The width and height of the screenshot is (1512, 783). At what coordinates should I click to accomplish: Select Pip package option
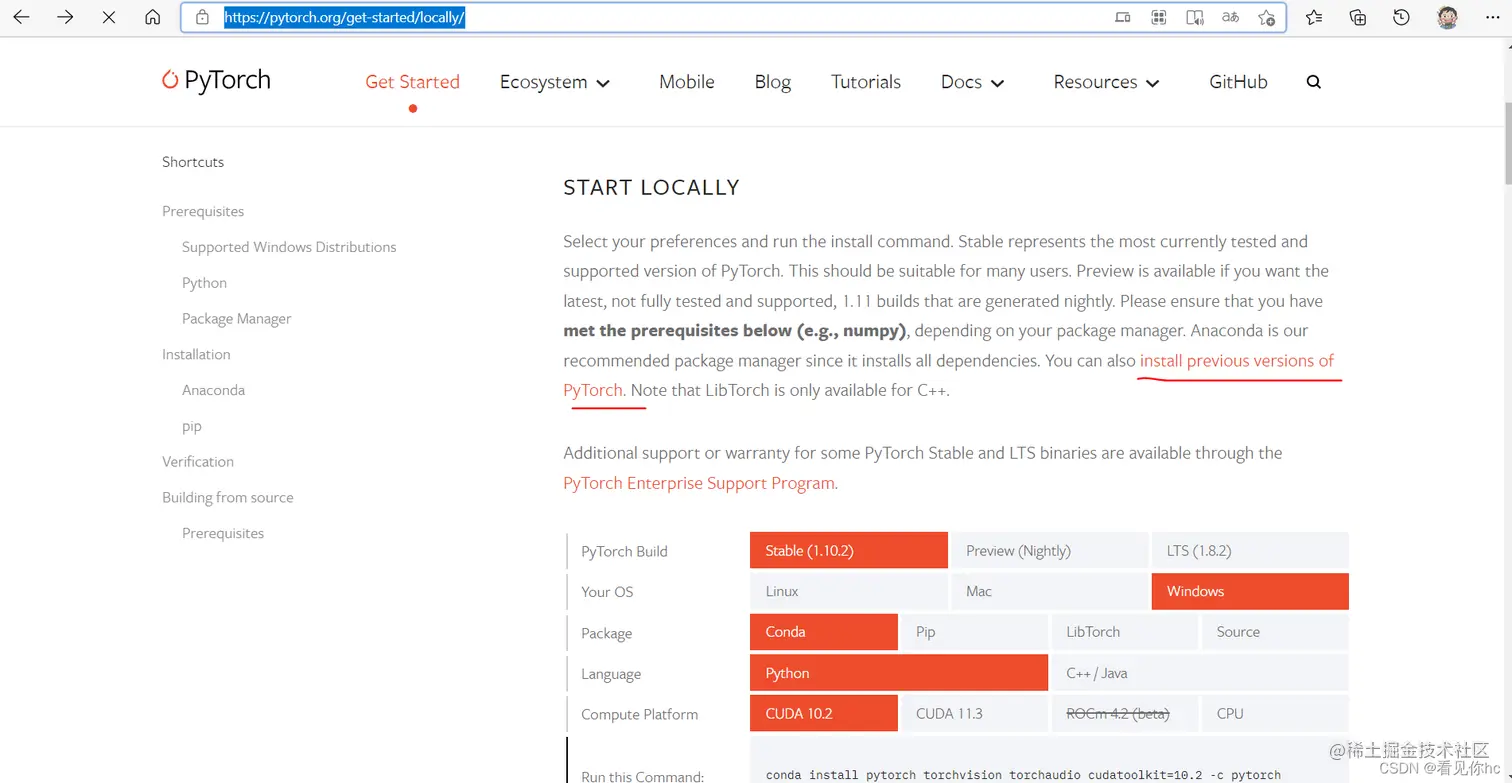pyautogui.click(x=974, y=632)
